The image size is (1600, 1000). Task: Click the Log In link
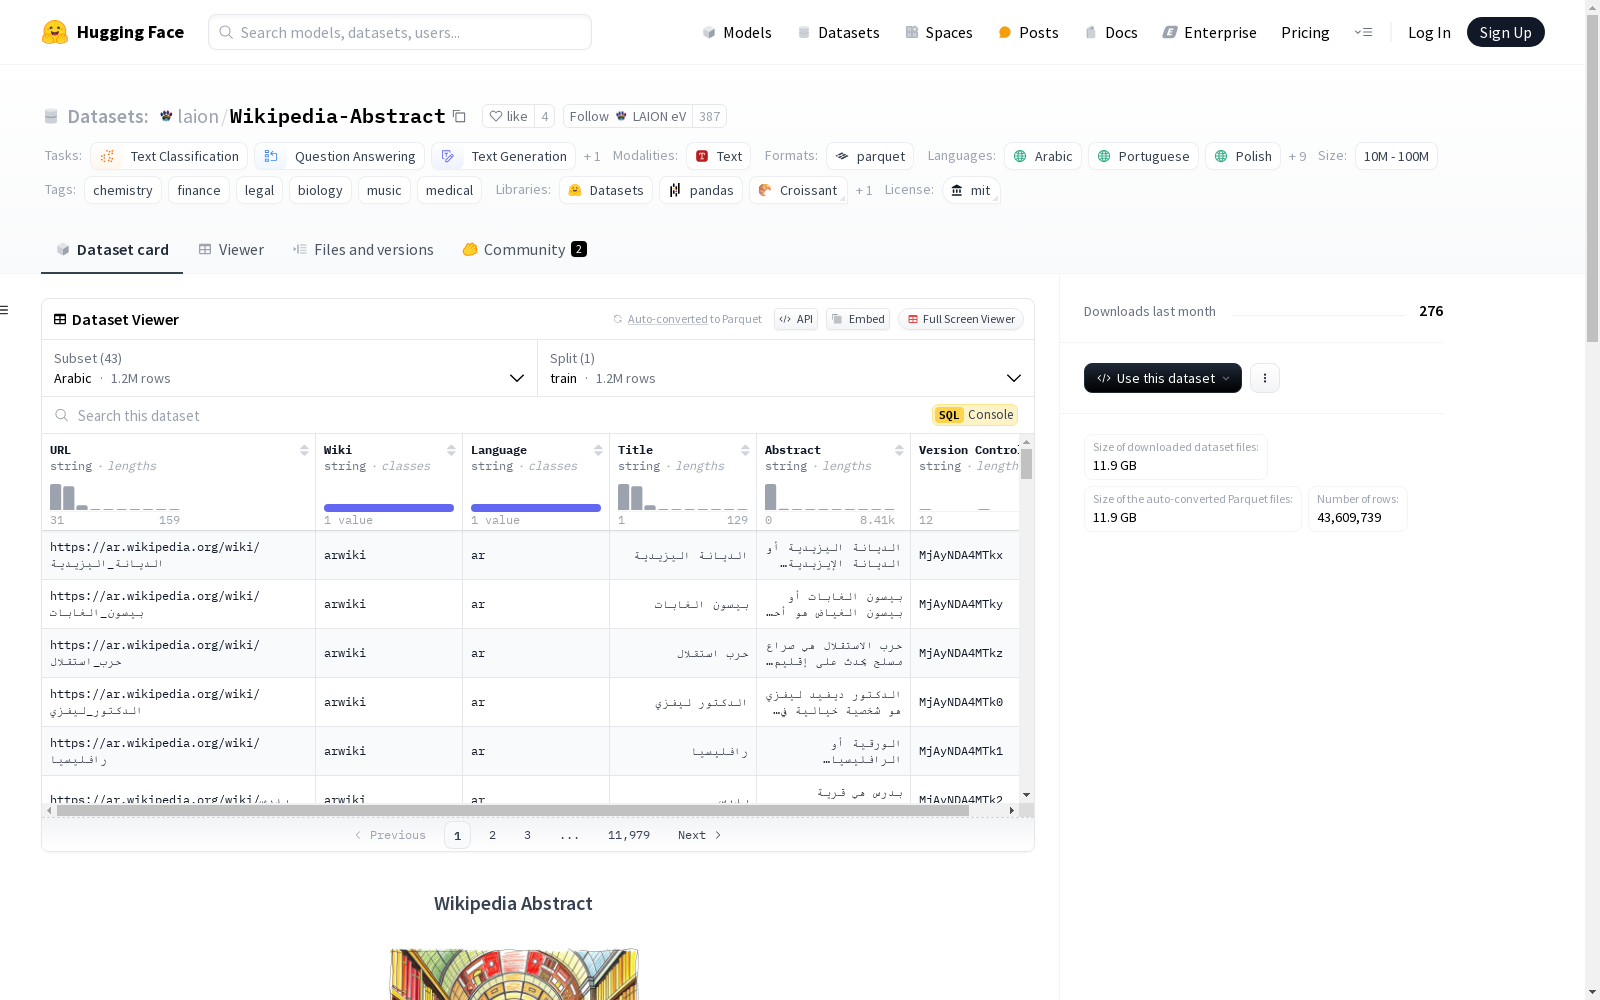tap(1429, 32)
